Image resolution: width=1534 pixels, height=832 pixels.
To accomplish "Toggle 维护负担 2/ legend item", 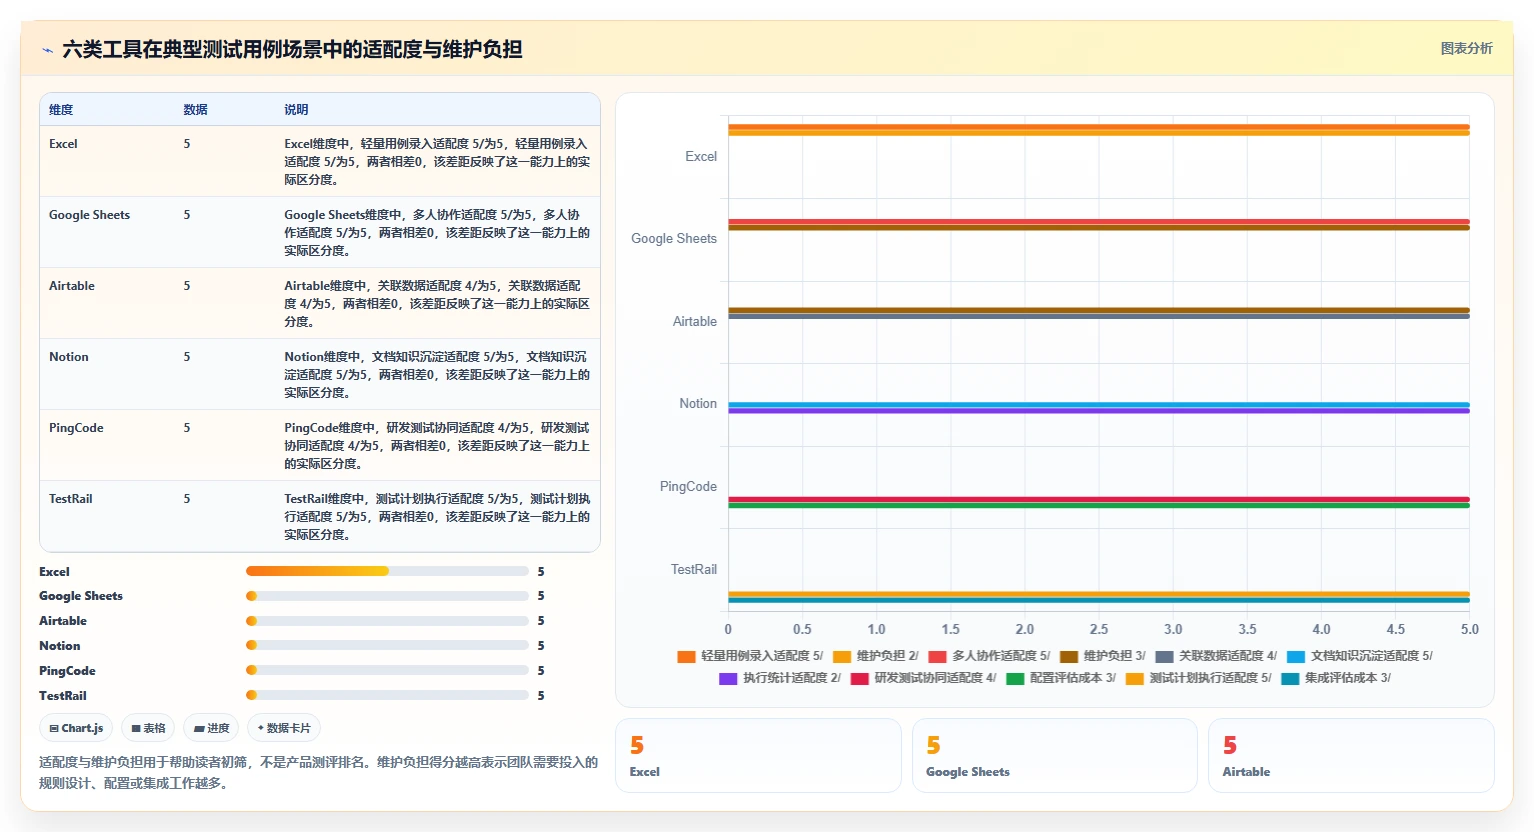I will [x=875, y=656].
